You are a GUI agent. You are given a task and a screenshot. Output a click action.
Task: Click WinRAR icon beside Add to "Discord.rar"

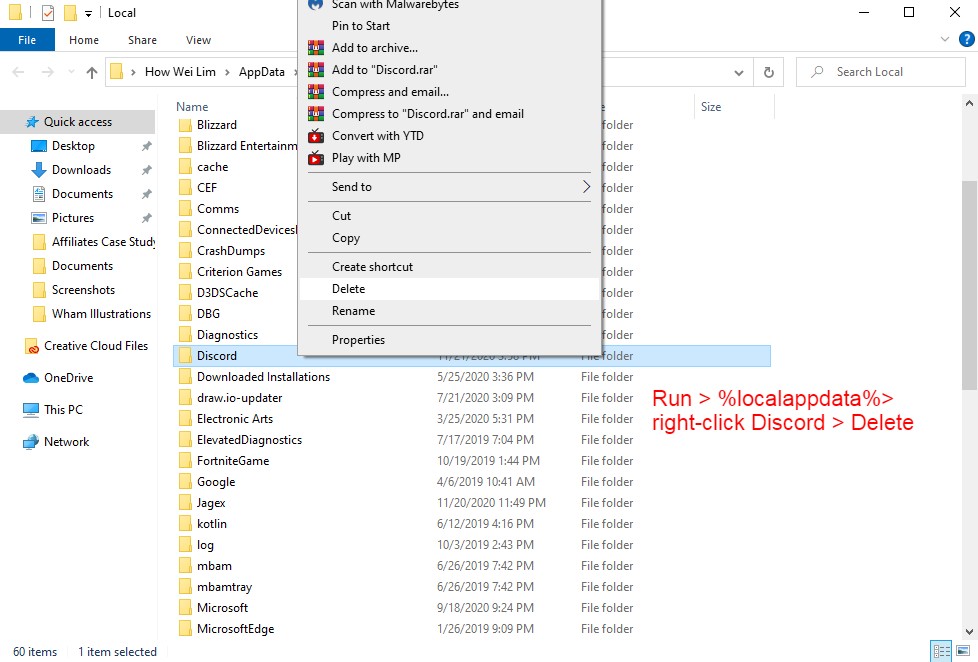click(316, 69)
